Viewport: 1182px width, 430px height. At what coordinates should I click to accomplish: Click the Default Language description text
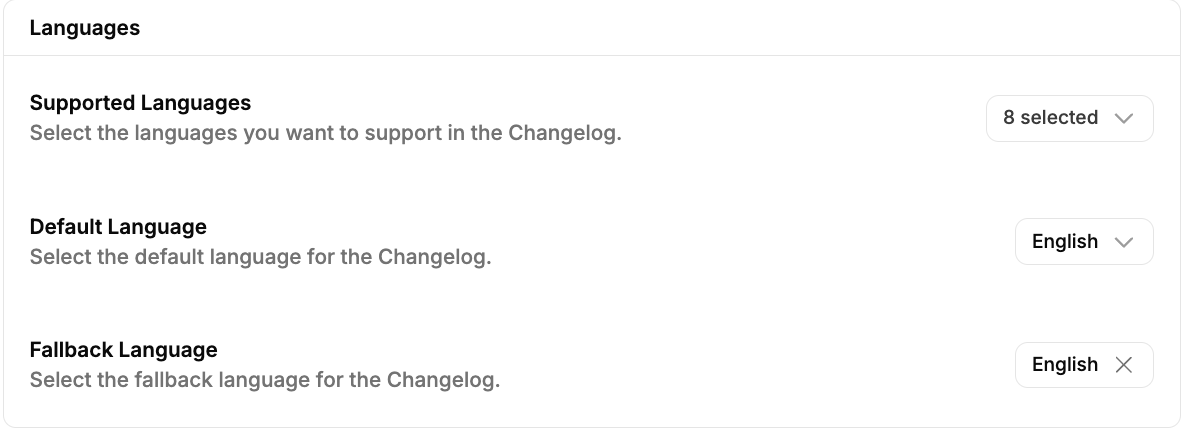(x=260, y=257)
